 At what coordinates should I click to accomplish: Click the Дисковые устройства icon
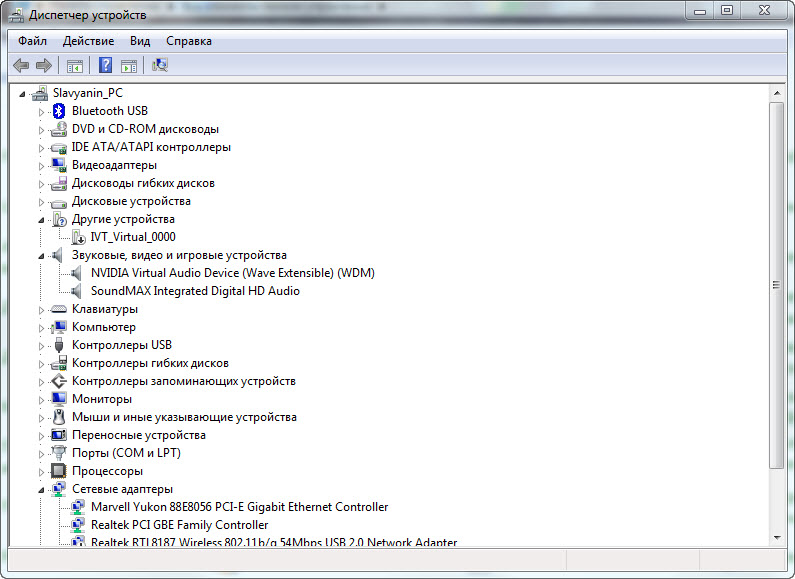[59, 202]
